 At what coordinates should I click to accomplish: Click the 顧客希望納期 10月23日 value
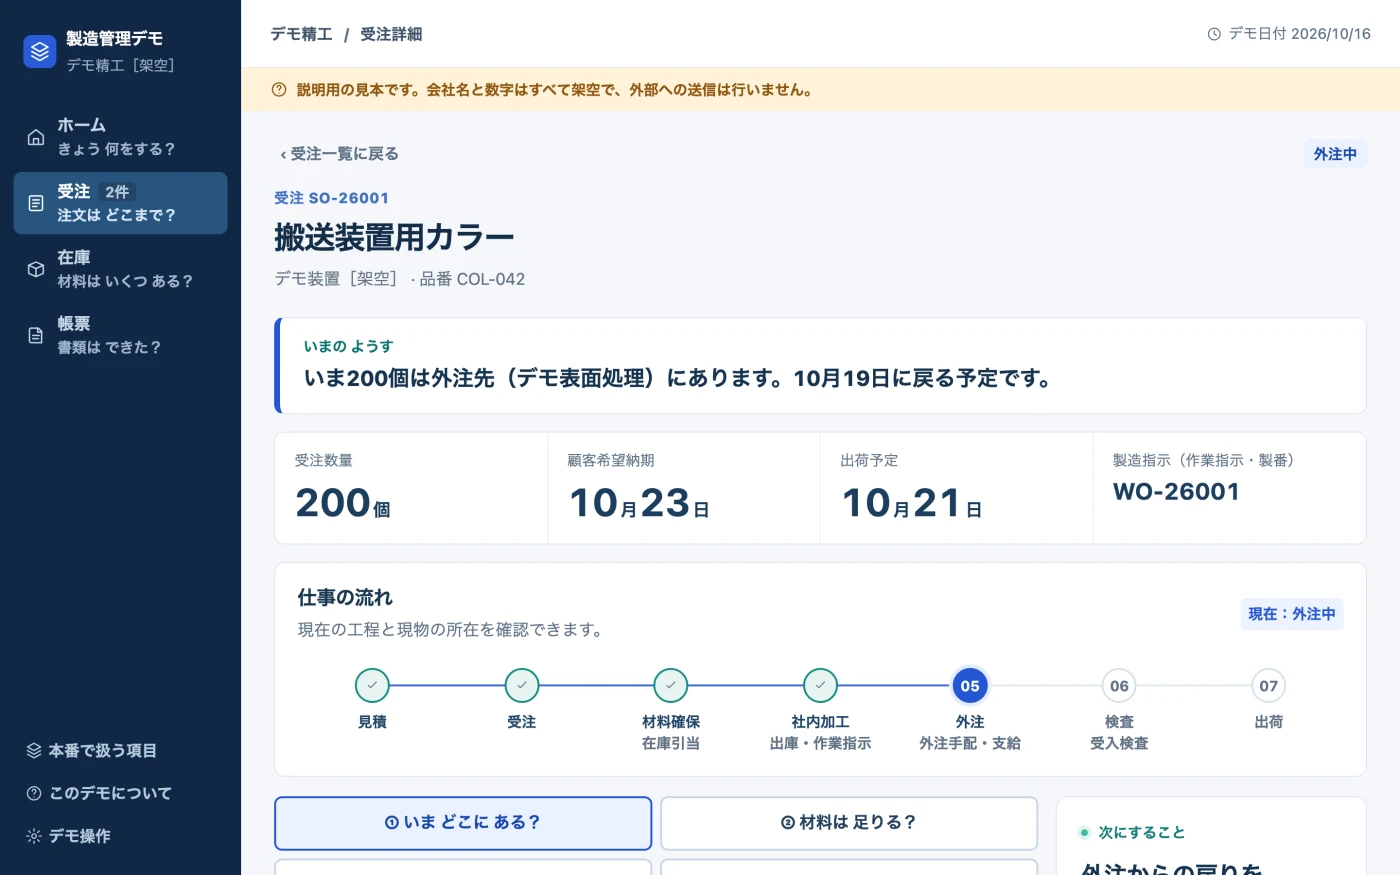pyautogui.click(x=639, y=503)
